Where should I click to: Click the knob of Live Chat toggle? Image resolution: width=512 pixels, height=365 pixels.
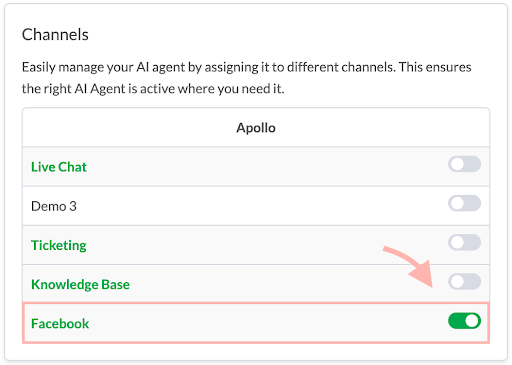click(457, 164)
